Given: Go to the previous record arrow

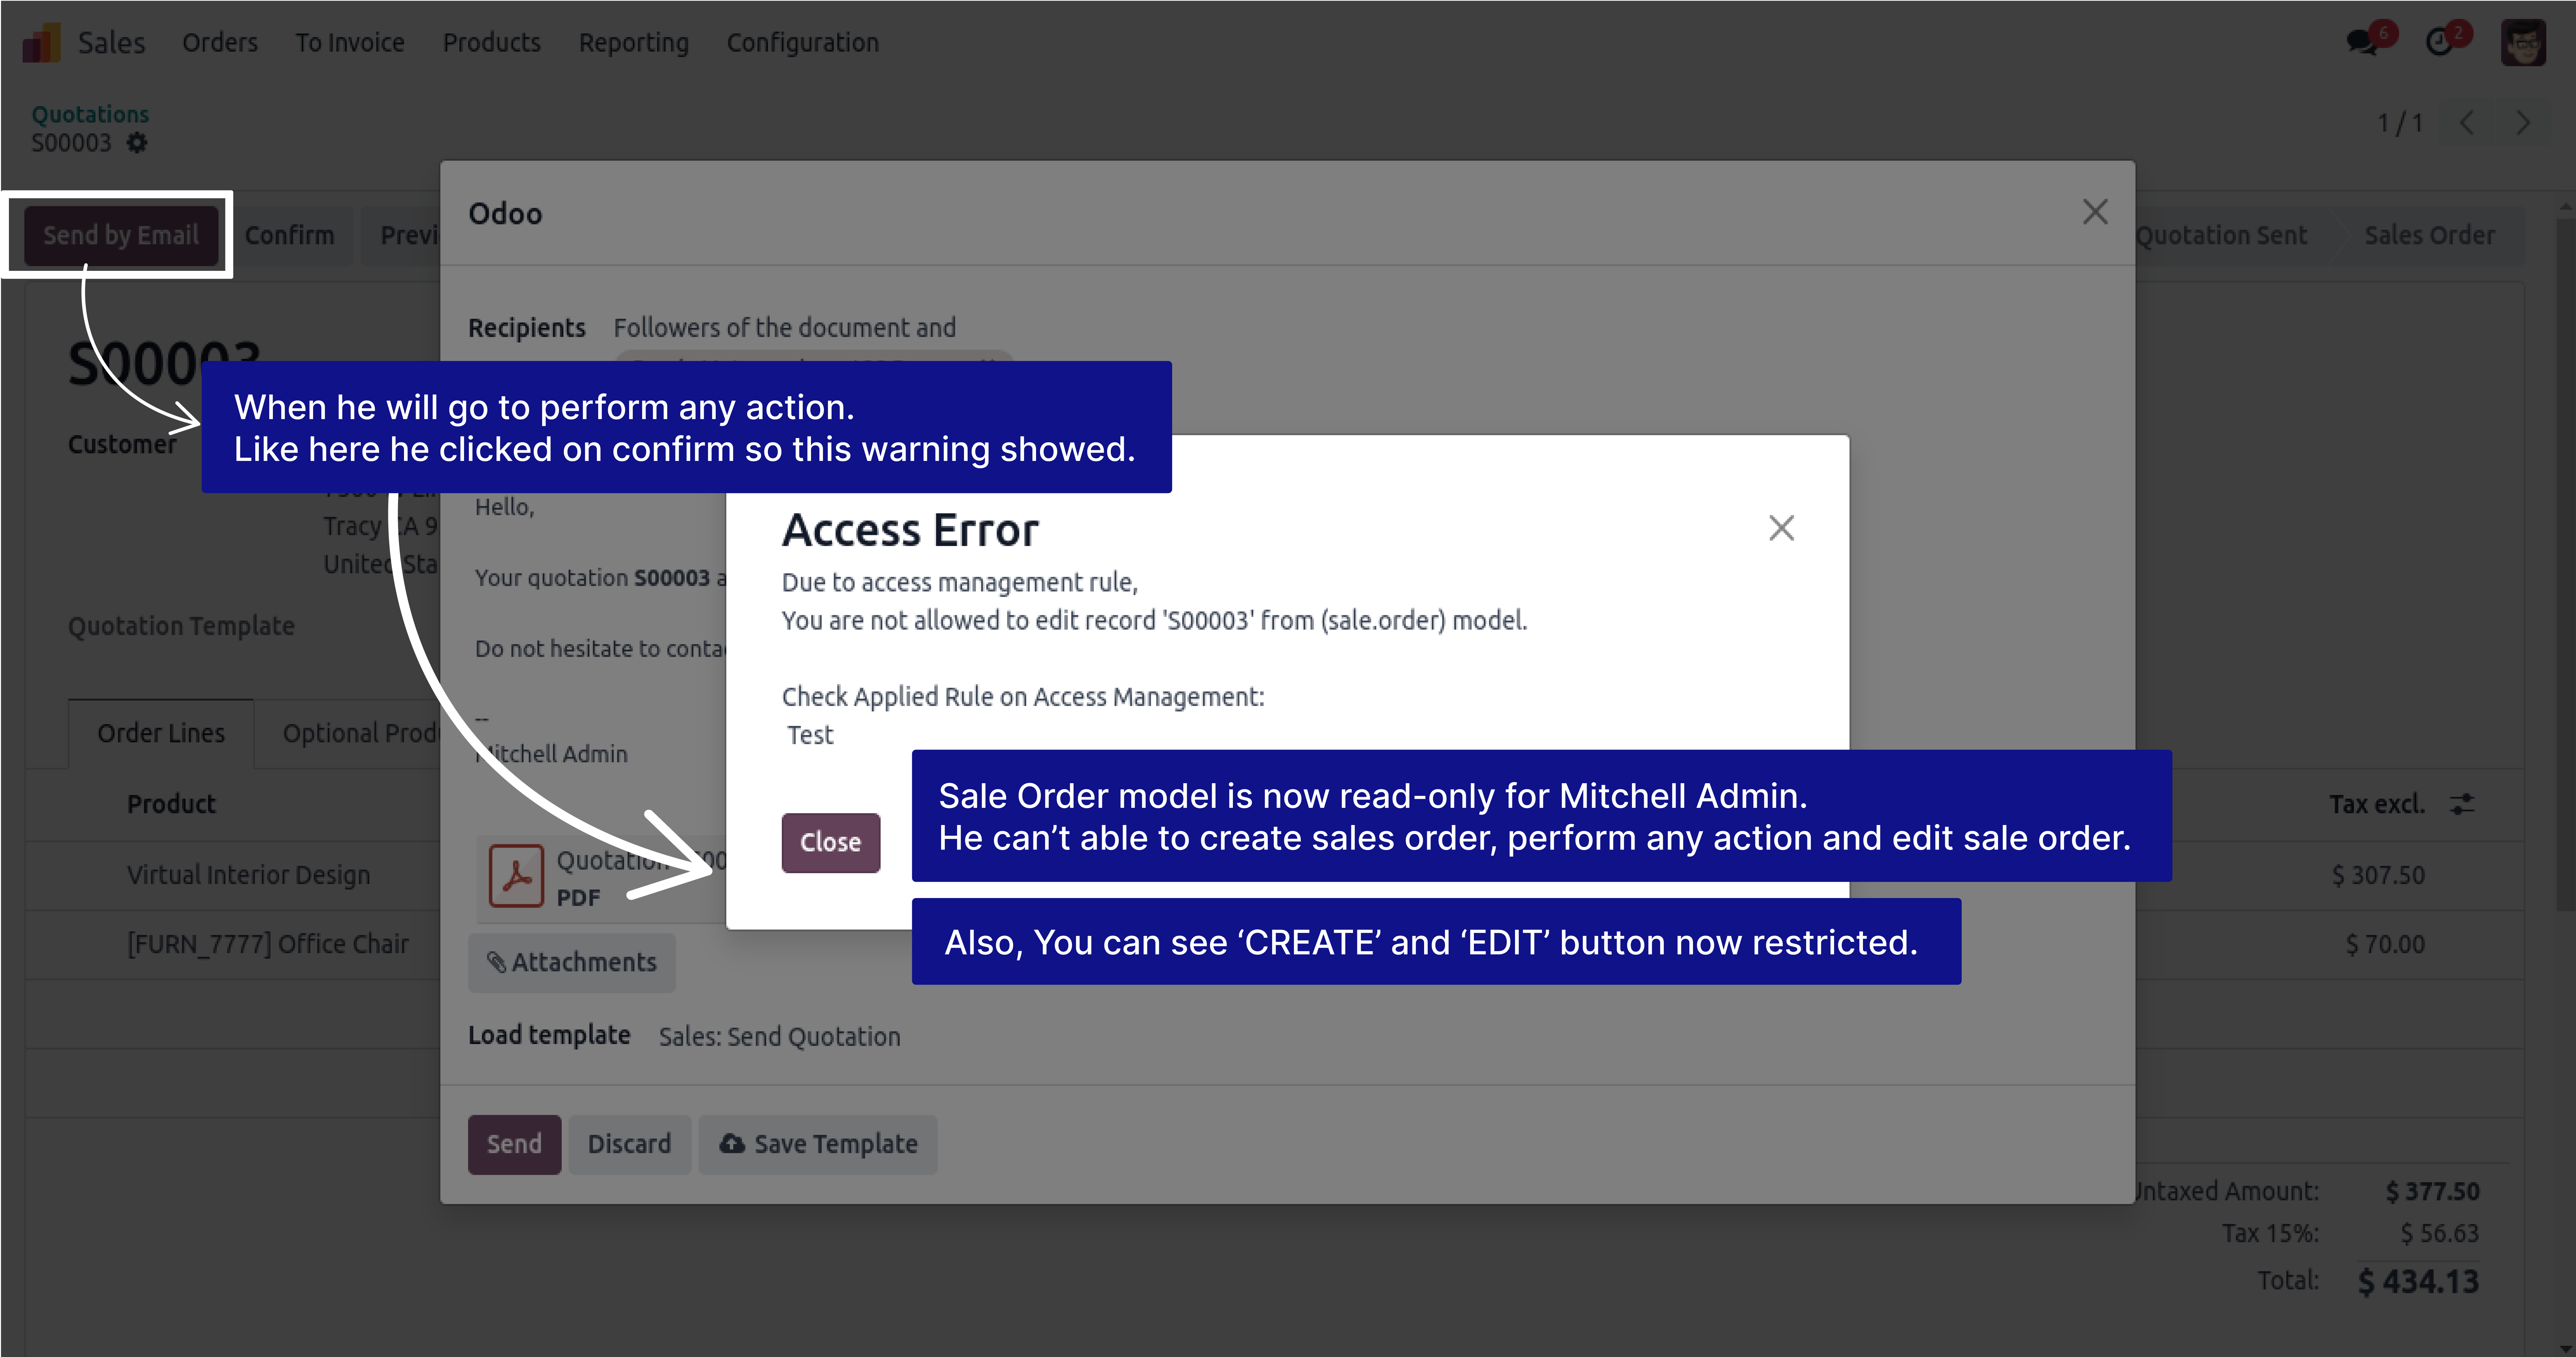Looking at the screenshot, I should tap(2467, 123).
